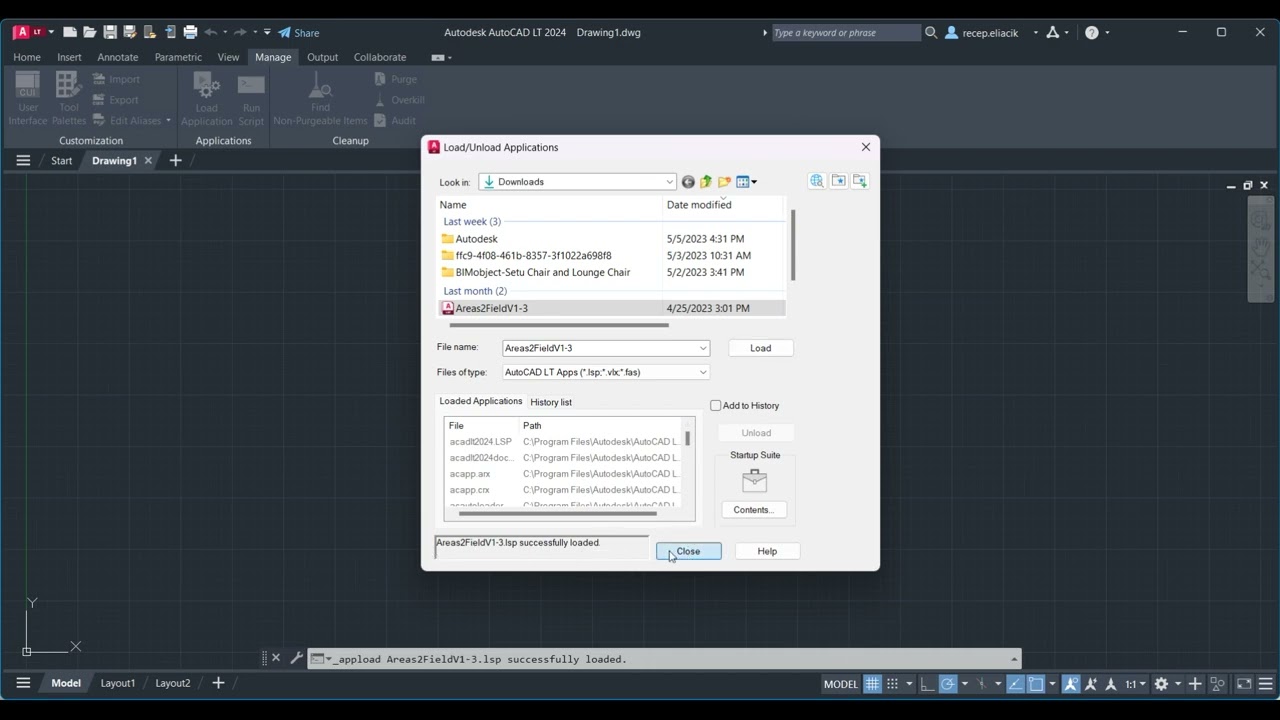Viewport: 1280px width, 720px height.
Task: Open the Insert ribbon tab
Action: [69, 57]
